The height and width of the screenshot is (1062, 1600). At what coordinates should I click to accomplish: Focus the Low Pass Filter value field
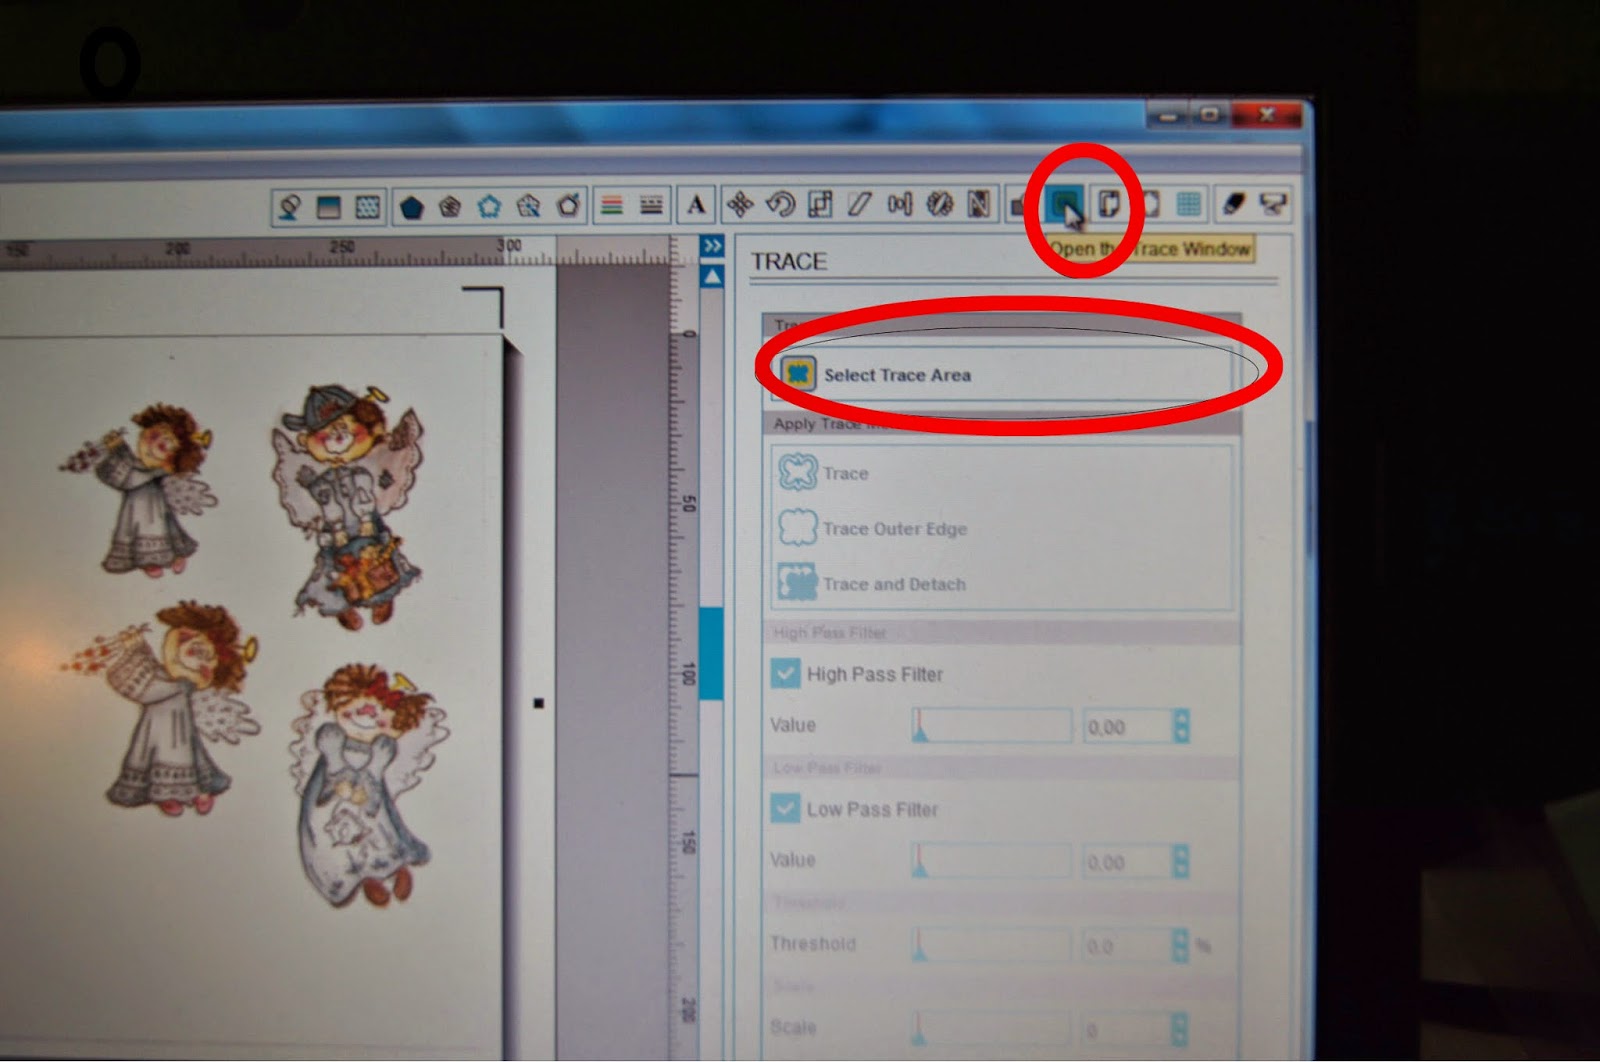pyautogui.click(x=1127, y=862)
